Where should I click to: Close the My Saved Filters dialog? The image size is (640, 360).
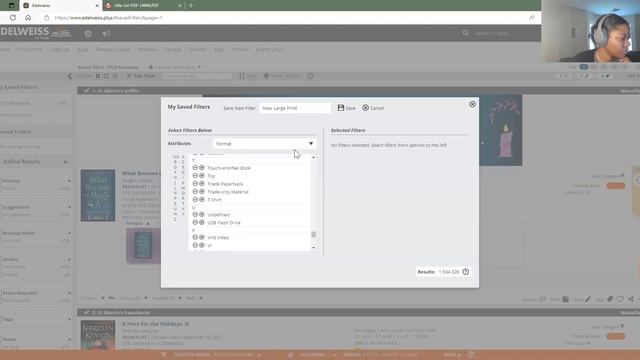click(x=472, y=104)
